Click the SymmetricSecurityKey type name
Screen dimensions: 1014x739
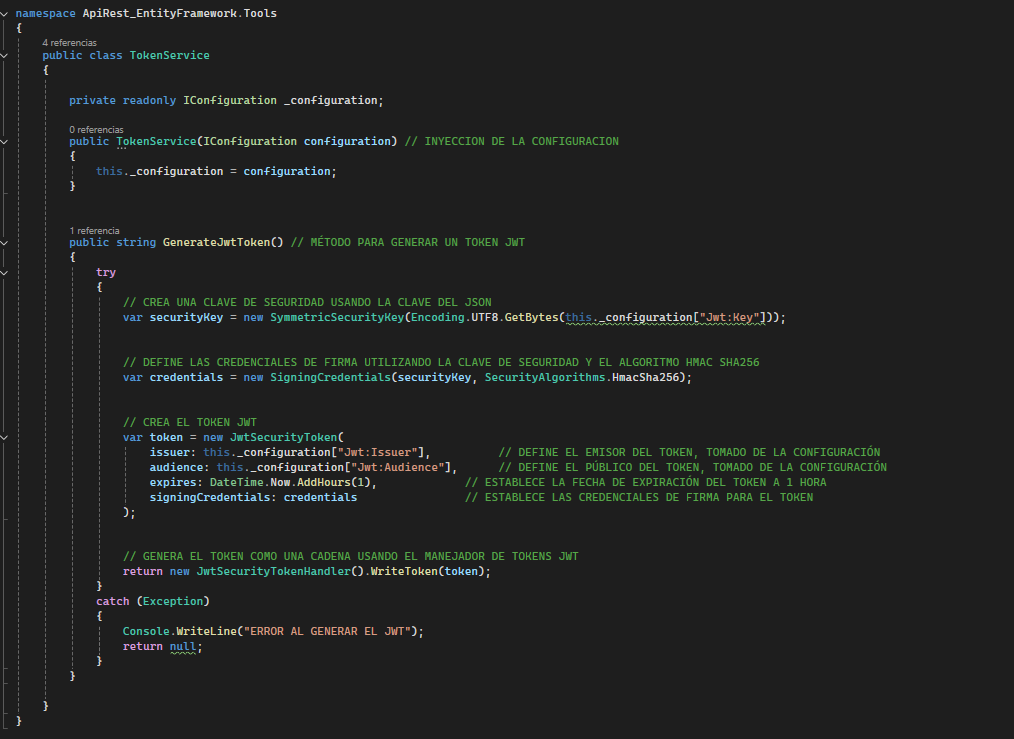pos(337,317)
